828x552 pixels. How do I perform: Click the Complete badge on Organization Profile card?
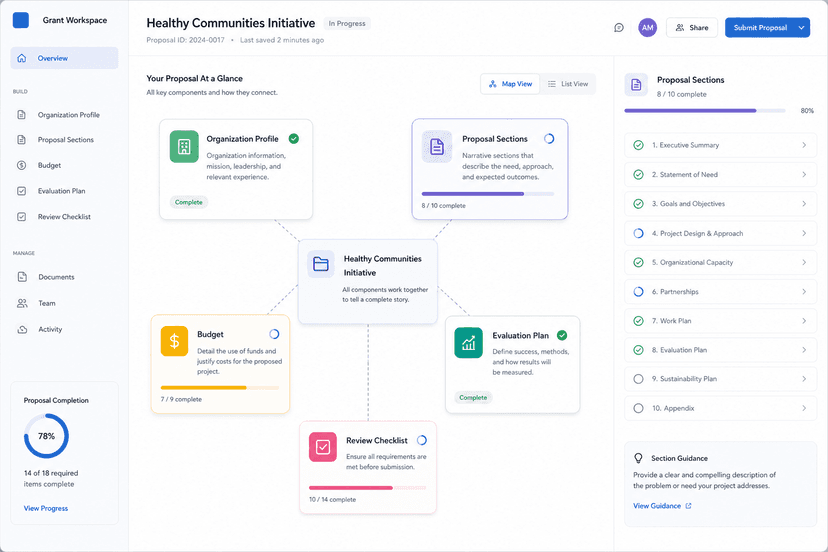coord(189,202)
